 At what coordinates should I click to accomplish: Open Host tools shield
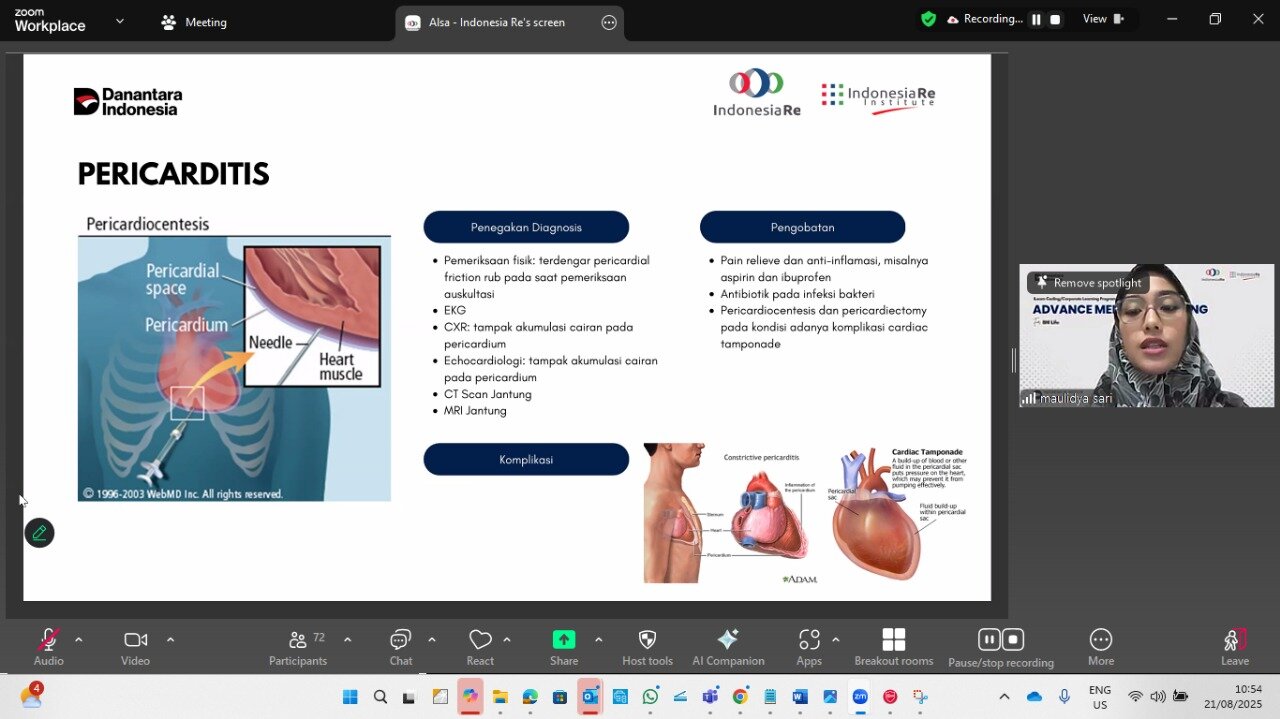647,640
